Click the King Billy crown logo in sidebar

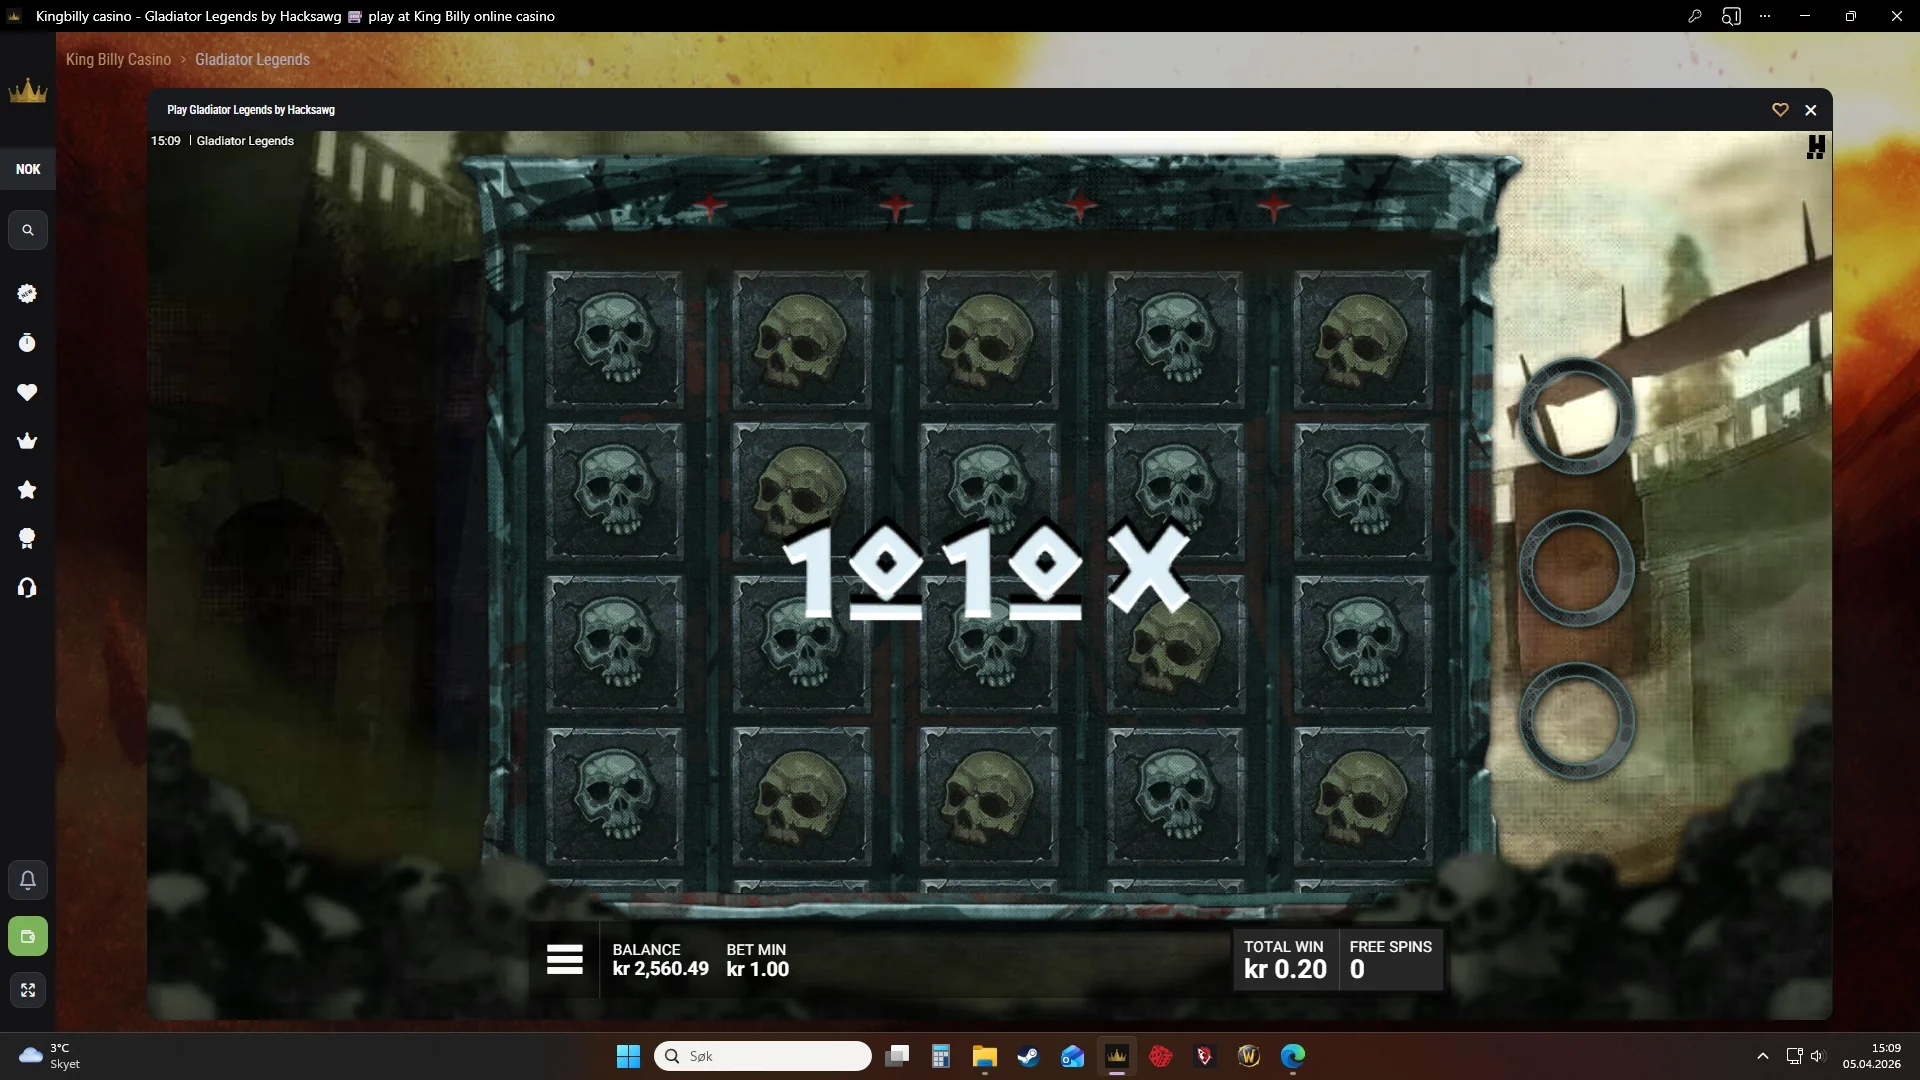click(28, 91)
